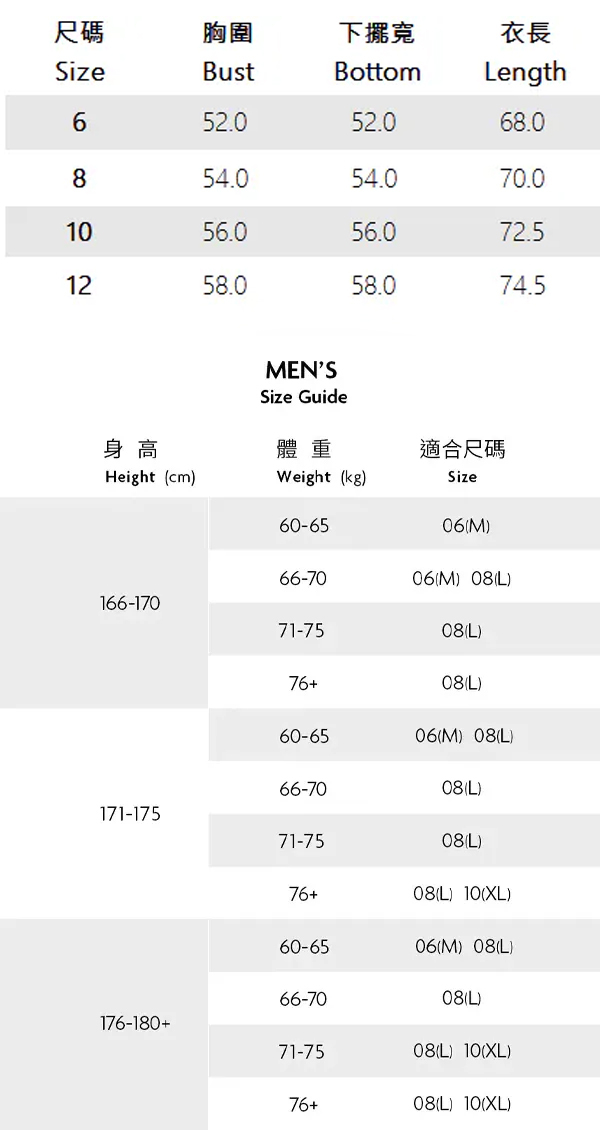Viewport: 600px width, 1130px height.
Task: Select the 70.0 length value
Action: point(522,178)
